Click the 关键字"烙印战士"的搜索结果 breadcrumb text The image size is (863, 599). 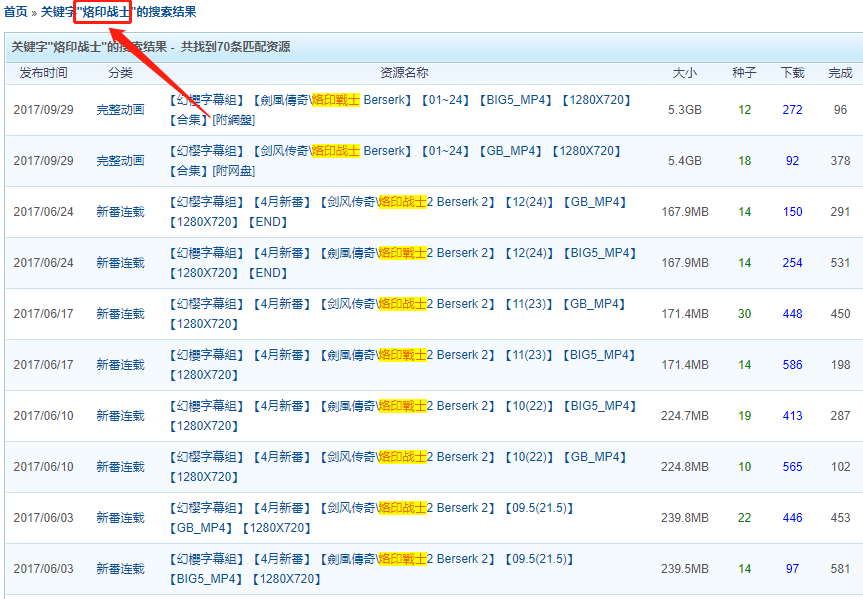tap(118, 12)
